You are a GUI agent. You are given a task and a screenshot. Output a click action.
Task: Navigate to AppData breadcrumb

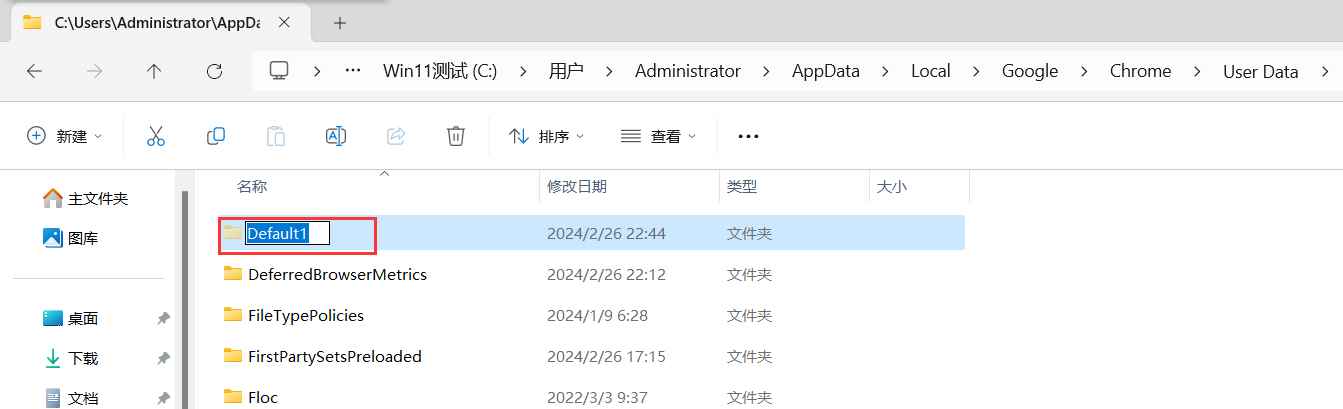pyautogui.click(x=826, y=71)
